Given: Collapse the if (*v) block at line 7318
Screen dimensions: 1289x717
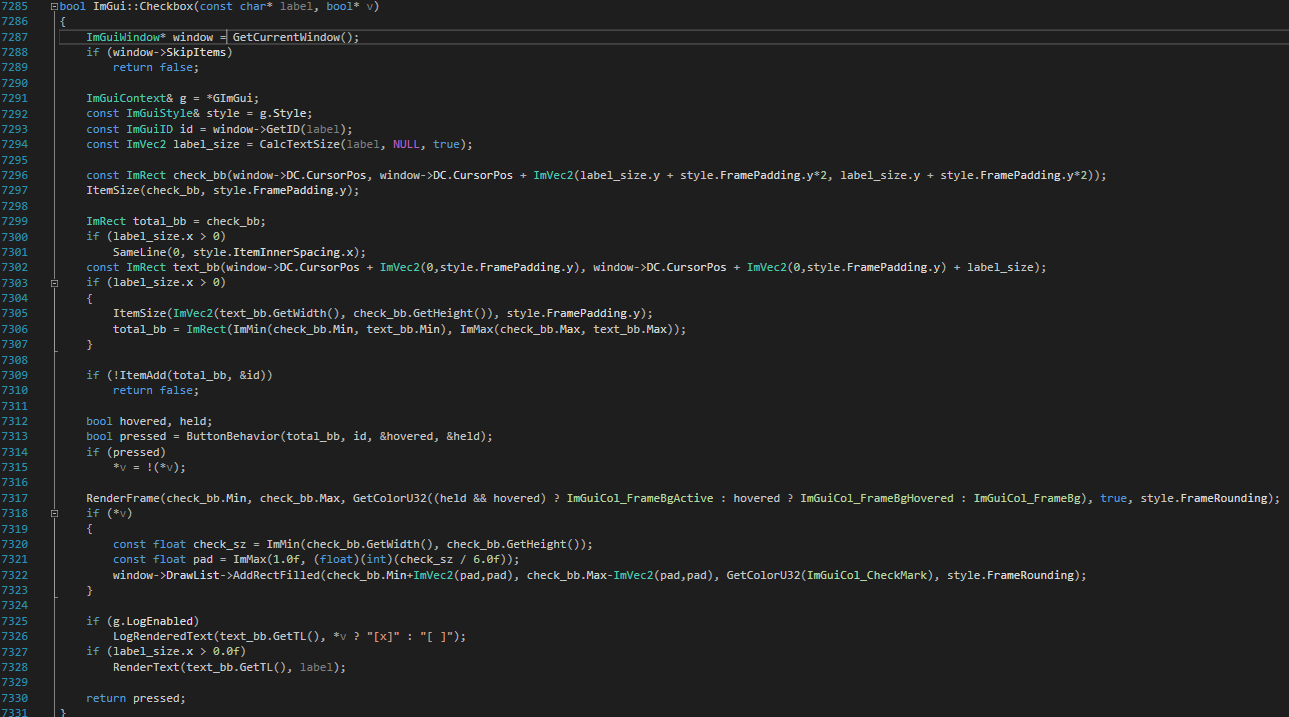Looking at the screenshot, I should 53,513.
